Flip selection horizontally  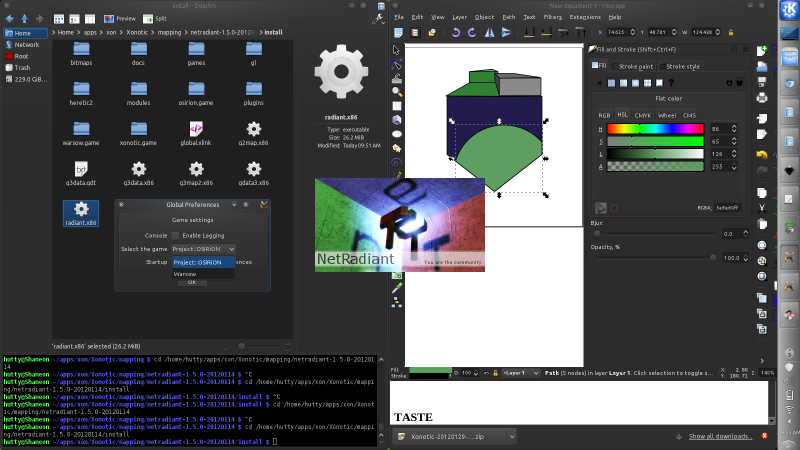[x=489, y=32]
